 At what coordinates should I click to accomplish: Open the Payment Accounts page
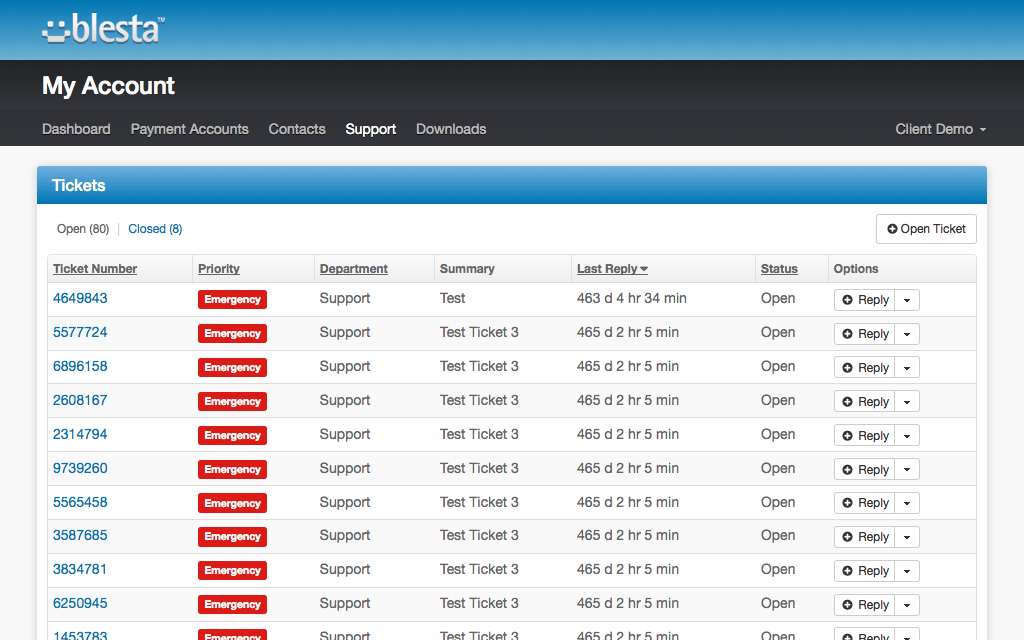189,129
